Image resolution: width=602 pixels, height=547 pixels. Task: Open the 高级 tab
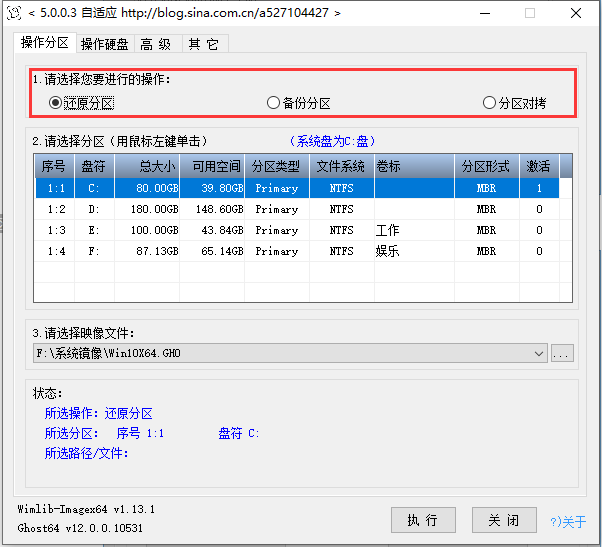[155, 44]
